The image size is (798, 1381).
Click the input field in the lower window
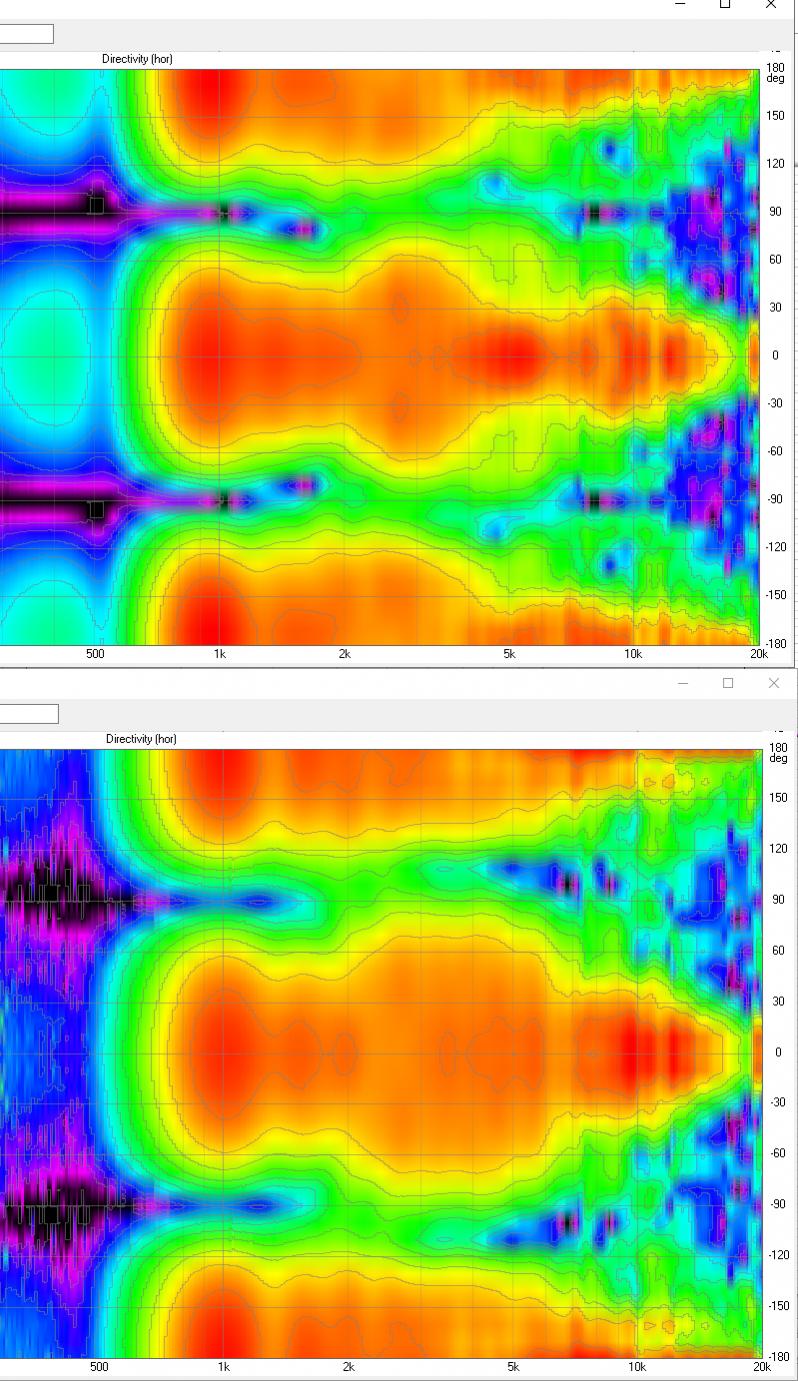(29, 713)
